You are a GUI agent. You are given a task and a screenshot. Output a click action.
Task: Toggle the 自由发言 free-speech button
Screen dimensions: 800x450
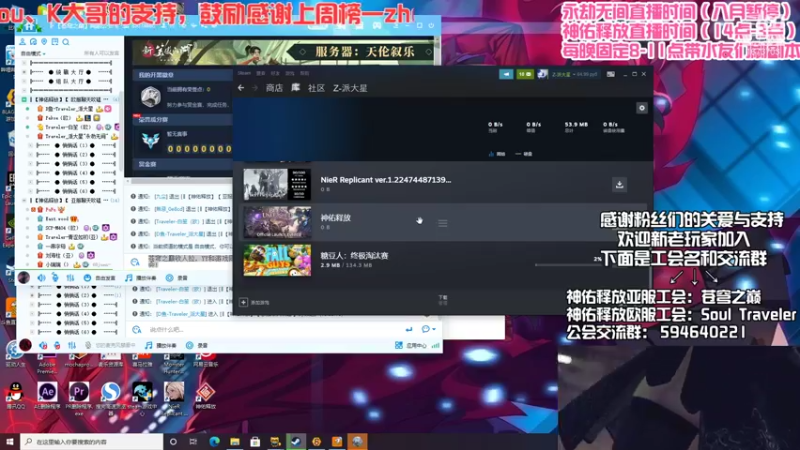(x=99, y=278)
